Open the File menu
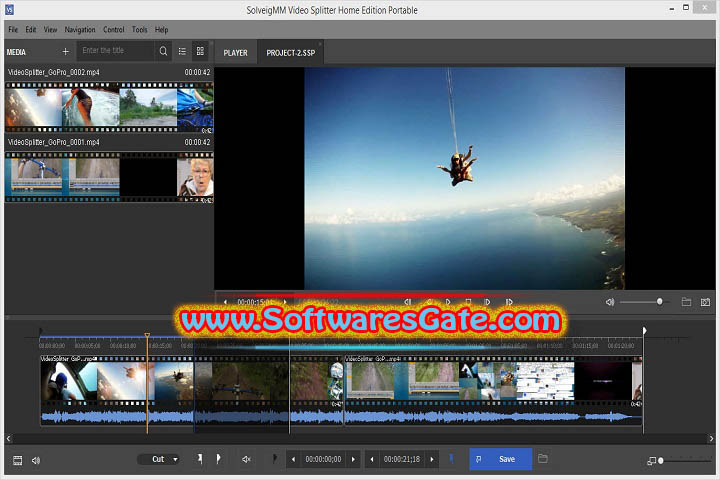 coord(13,29)
